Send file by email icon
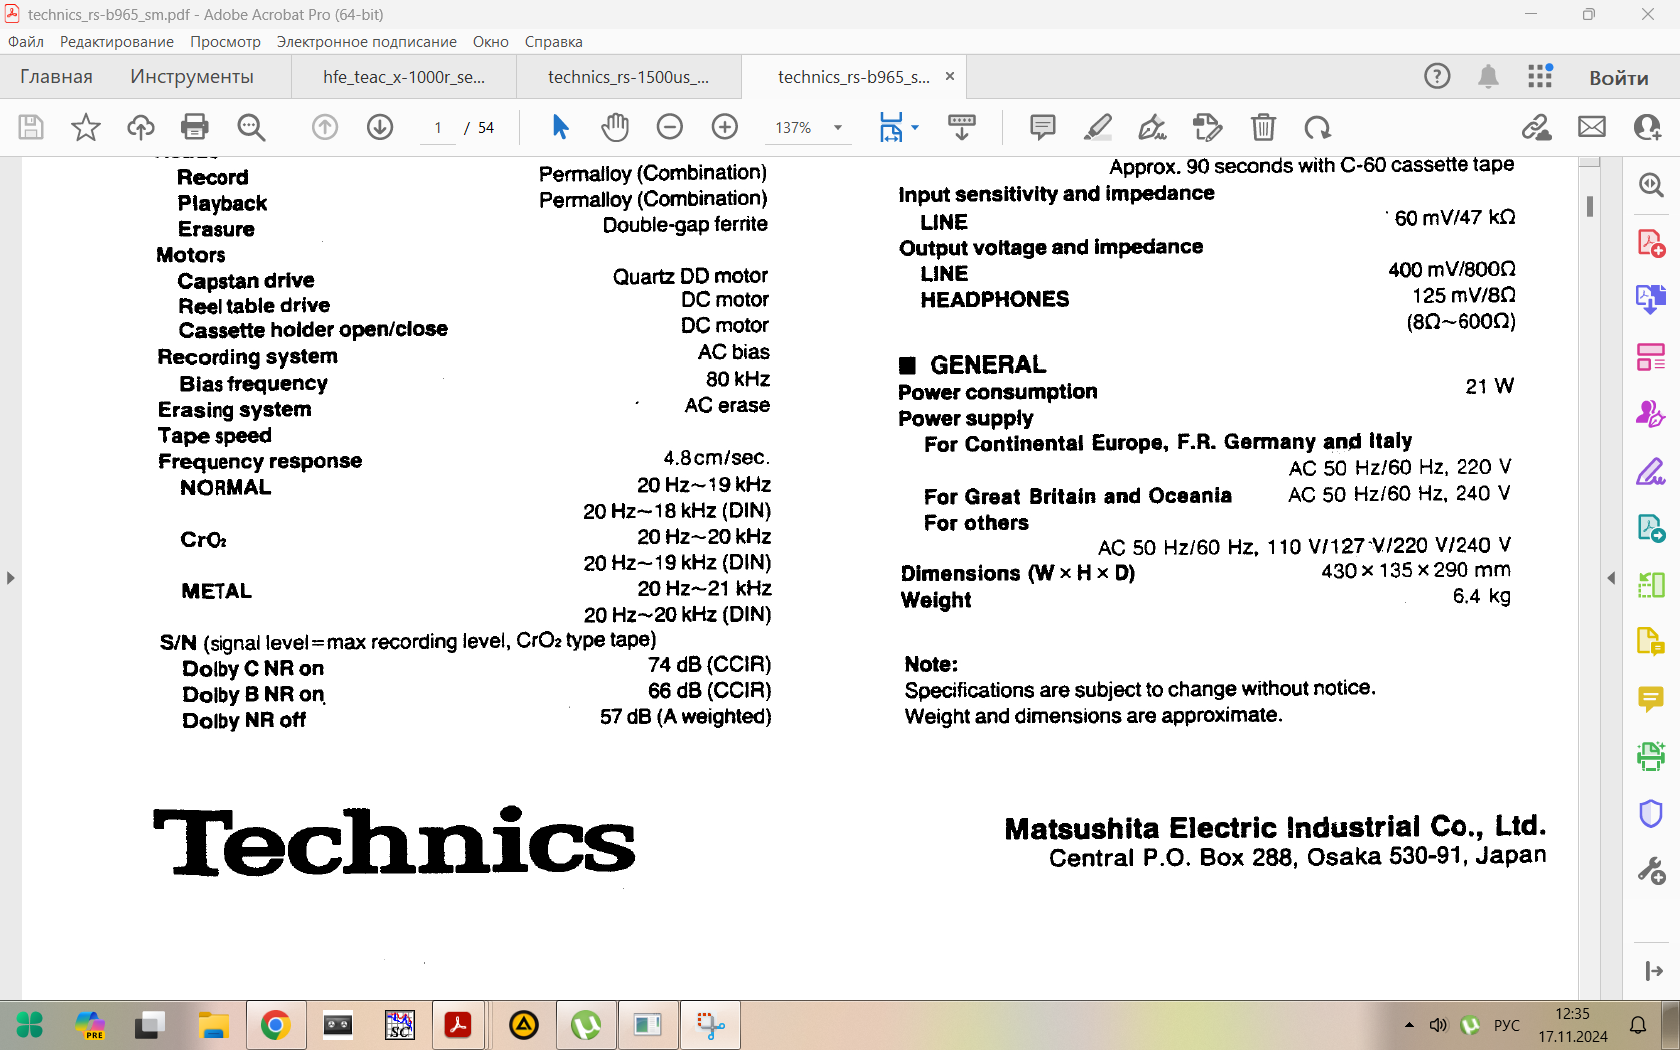The image size is (1680, 1050). coord(1592,127)
